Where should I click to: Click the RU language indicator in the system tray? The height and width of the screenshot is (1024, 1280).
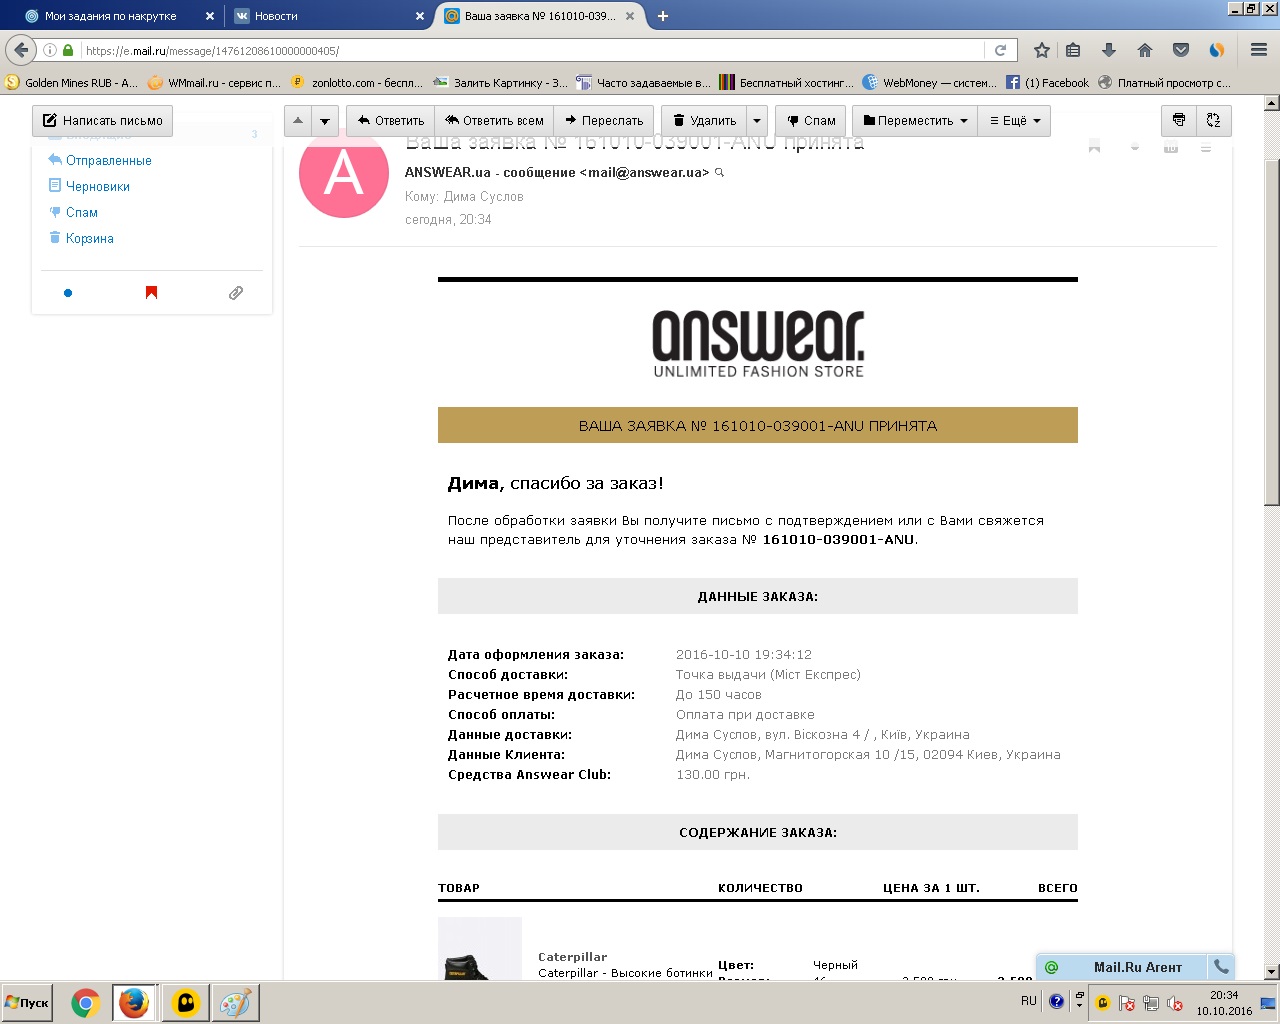click(x=1028, y=1001)
